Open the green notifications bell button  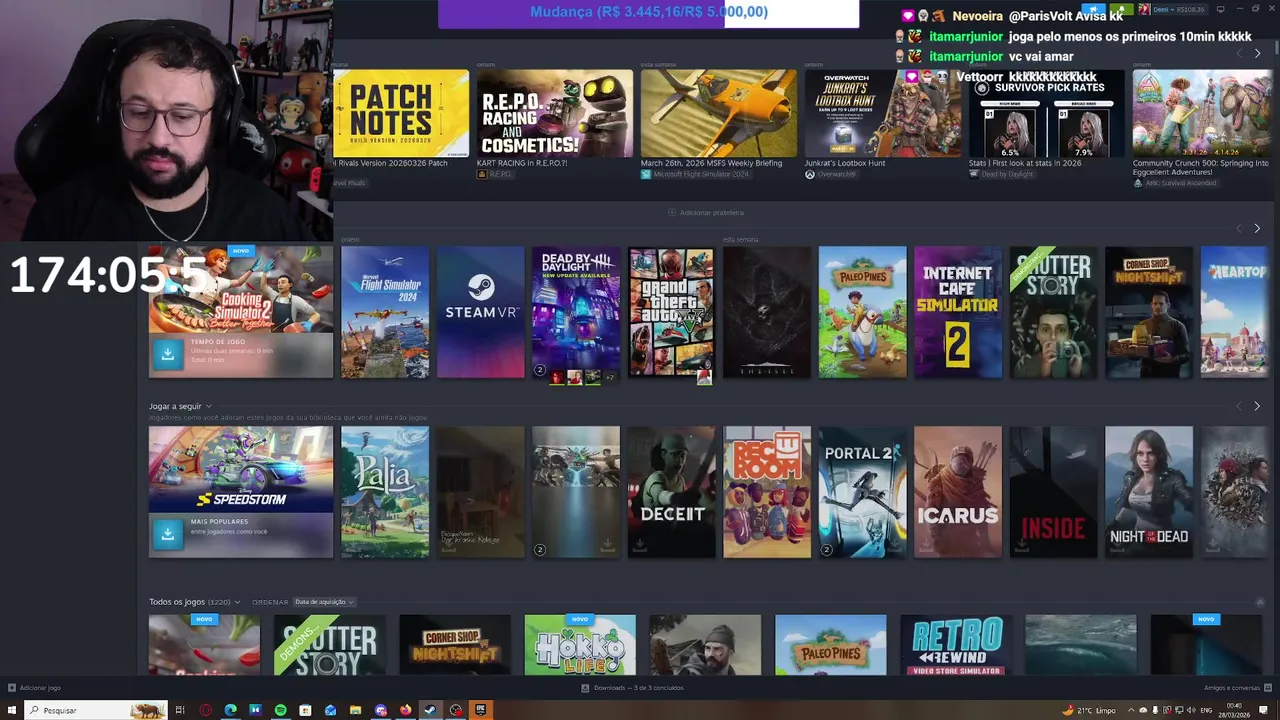[x=1122, y=9]
